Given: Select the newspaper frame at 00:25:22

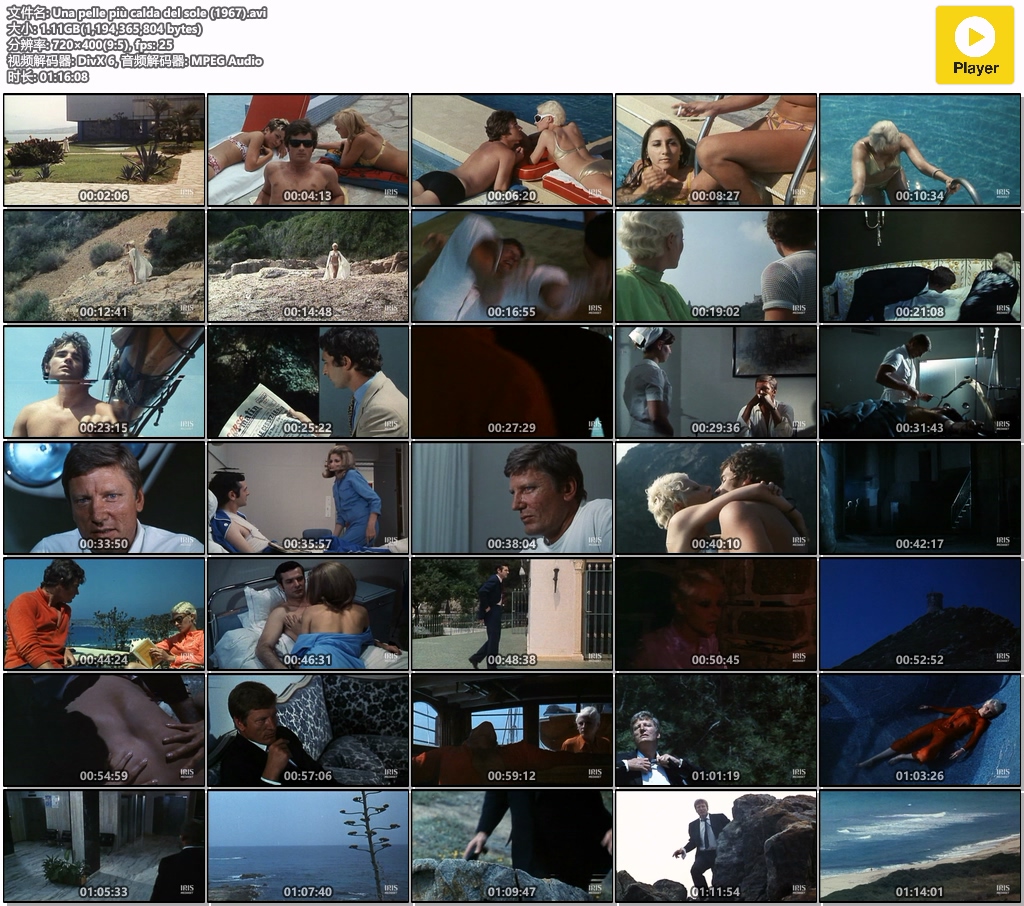Looking at the screenshot, I should [x=308, y=382].
